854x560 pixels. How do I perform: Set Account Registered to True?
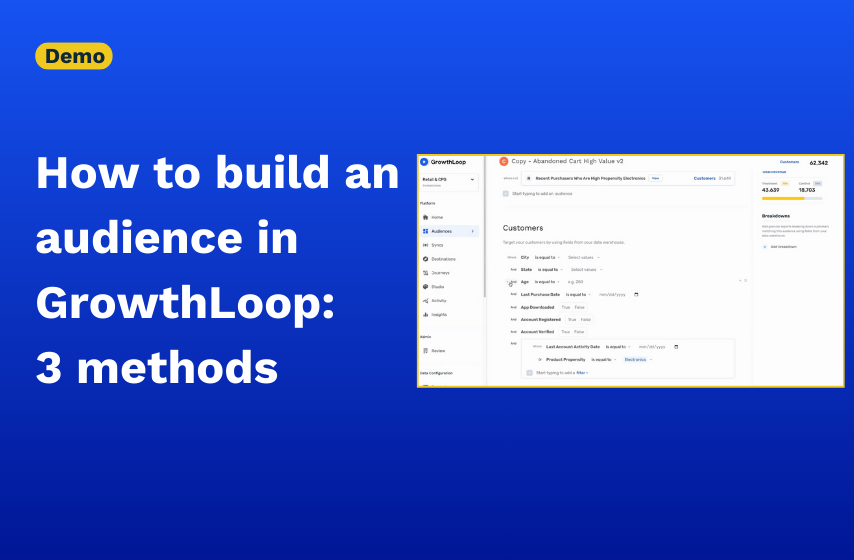[572, 320]
